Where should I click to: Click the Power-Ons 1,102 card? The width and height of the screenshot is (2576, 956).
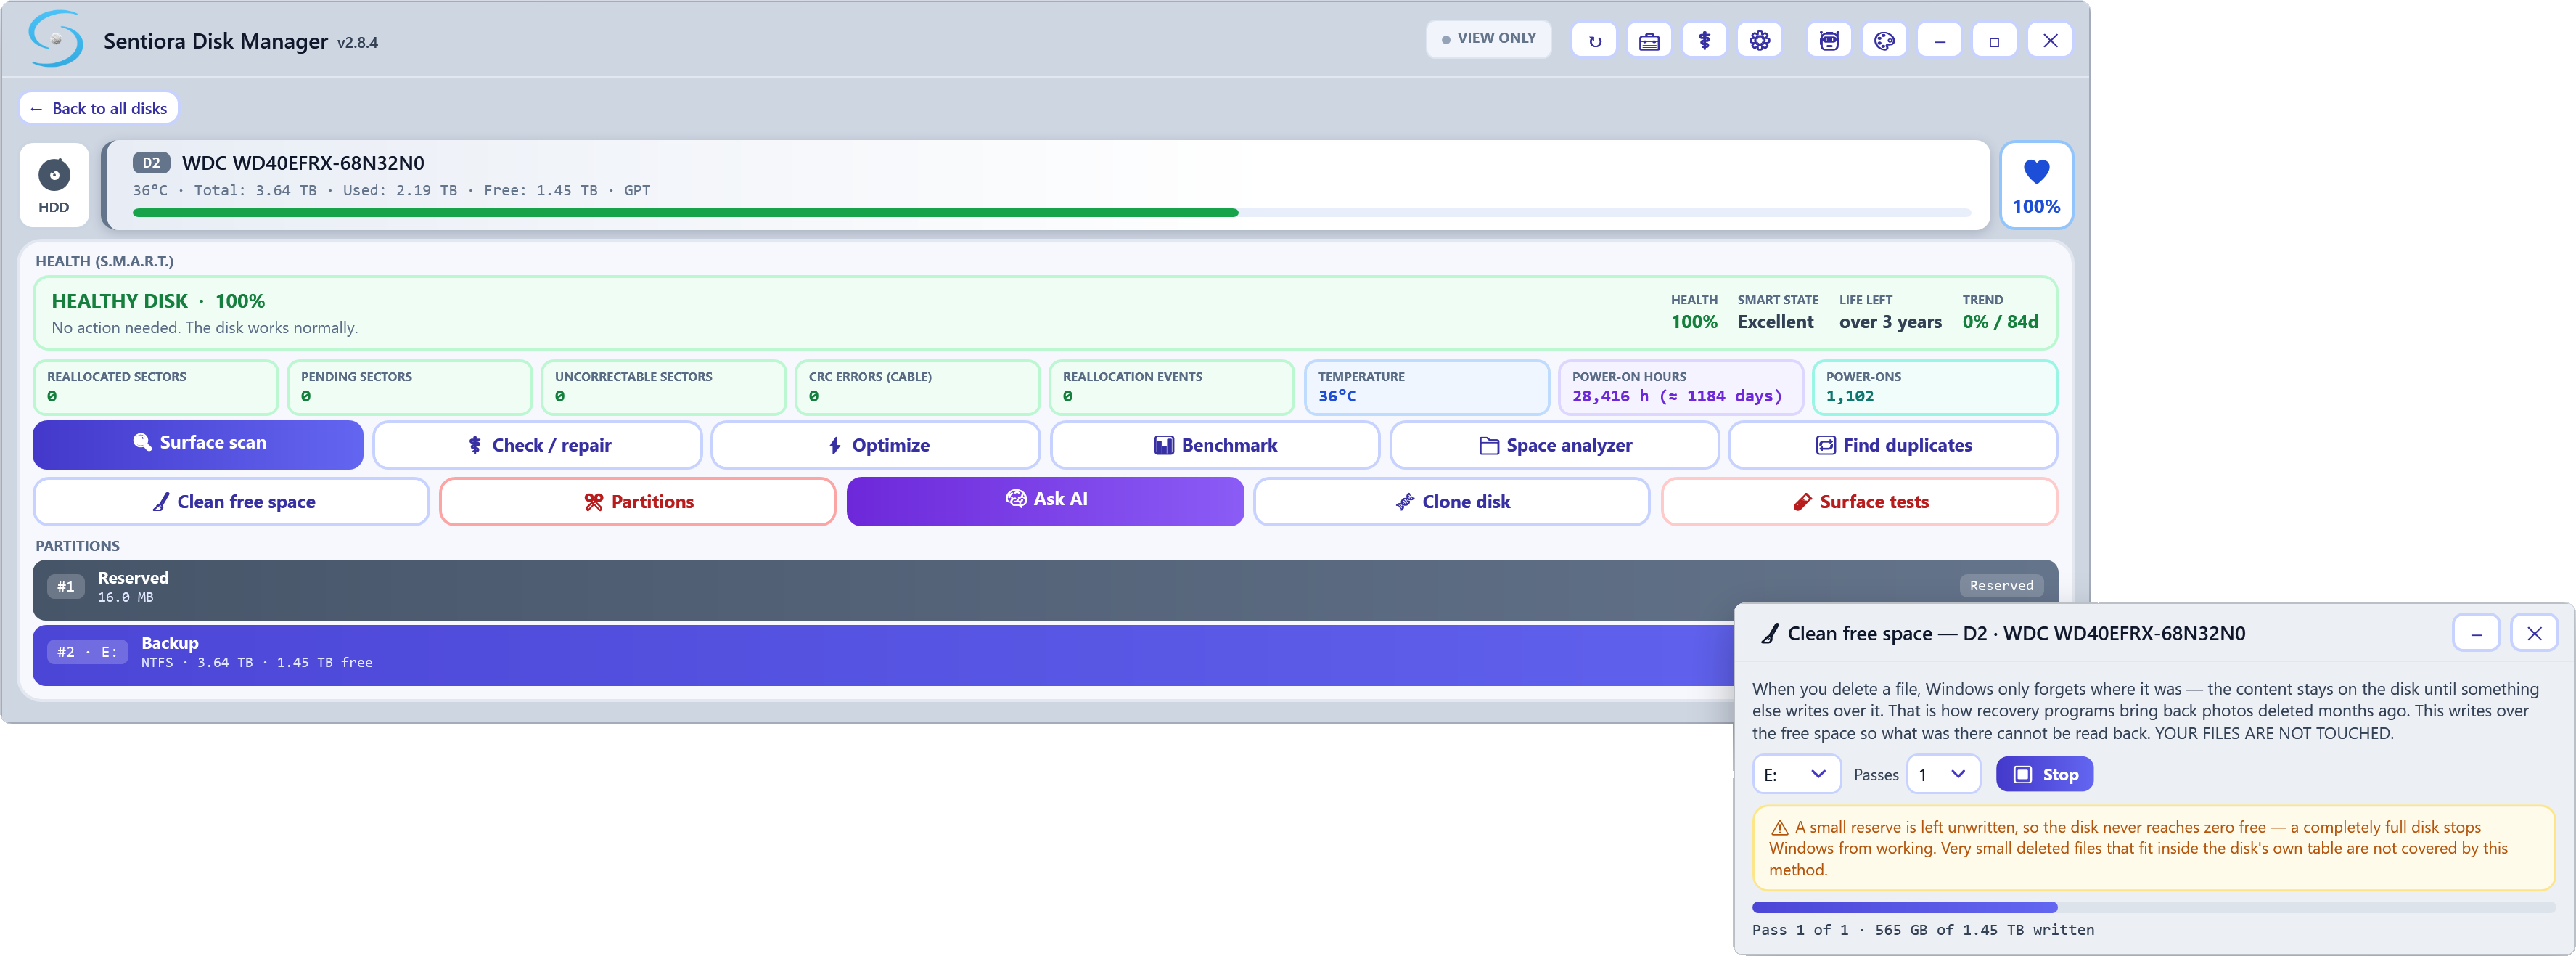click(1935, 388)
